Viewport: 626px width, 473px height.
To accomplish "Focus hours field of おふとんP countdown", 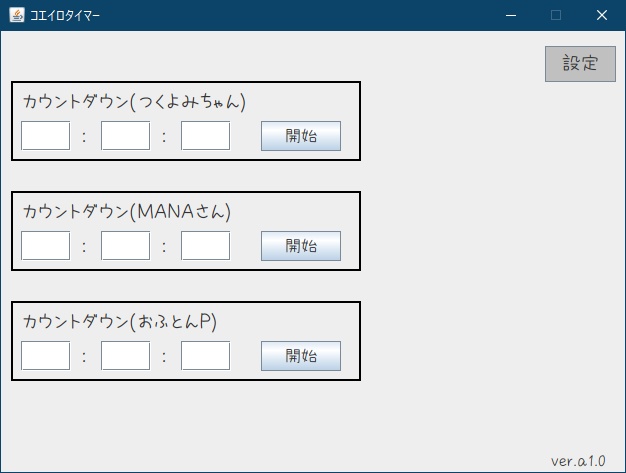I will click(x=45, y=356).
